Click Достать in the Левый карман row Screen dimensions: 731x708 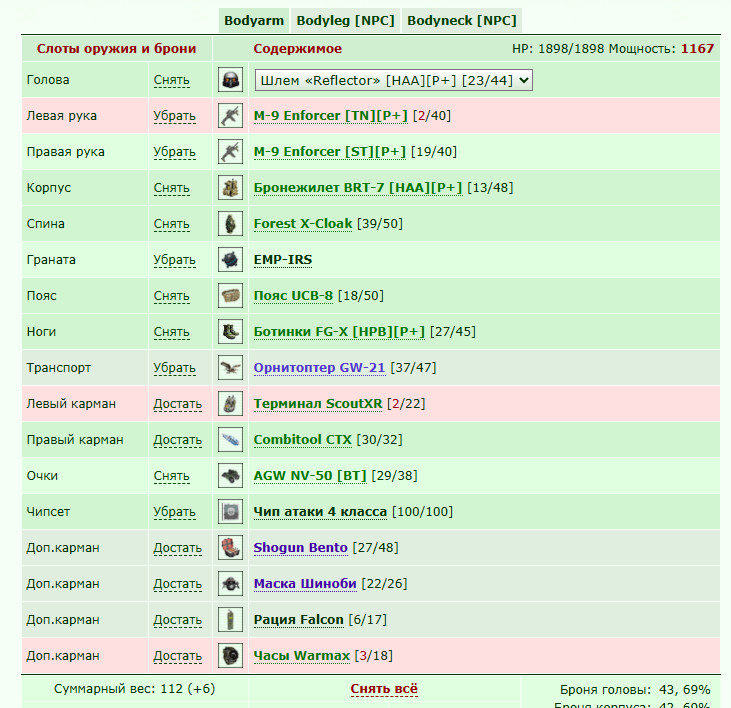click(x=178, y=404)
